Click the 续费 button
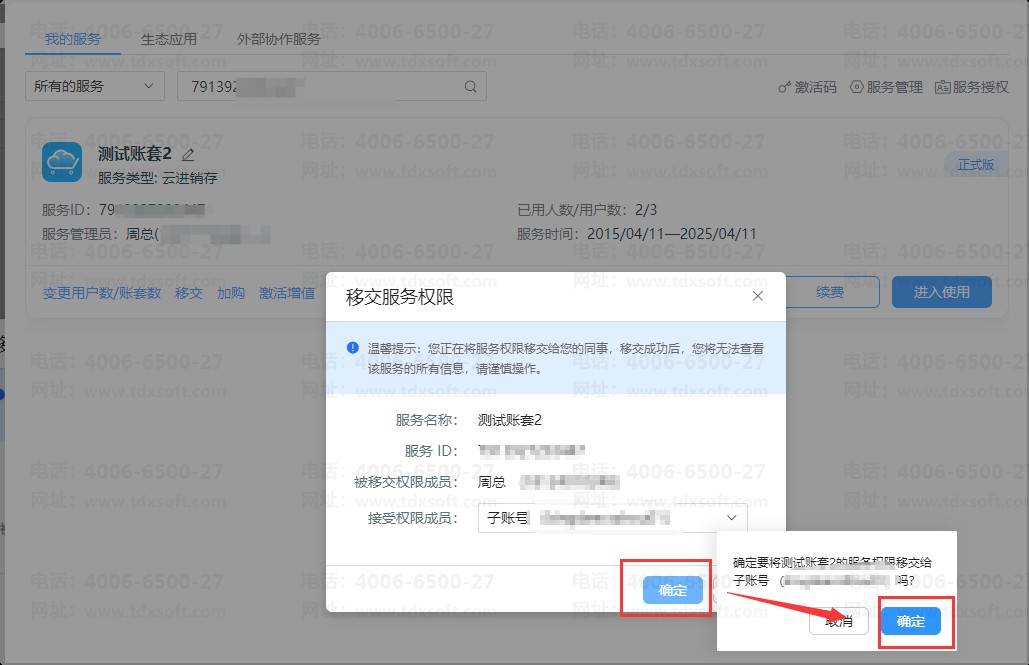Screen dimensions: 1029x665 [829, 292]
